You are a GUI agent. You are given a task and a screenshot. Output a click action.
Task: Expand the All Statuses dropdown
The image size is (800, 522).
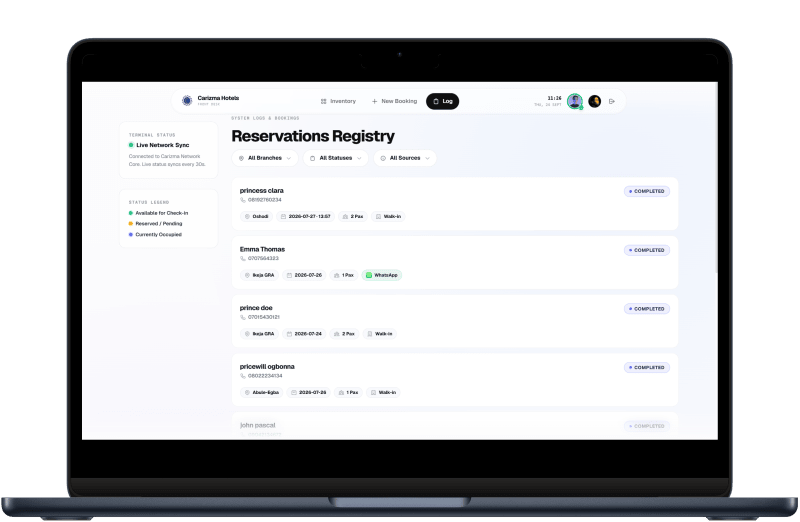coord(336,158)
